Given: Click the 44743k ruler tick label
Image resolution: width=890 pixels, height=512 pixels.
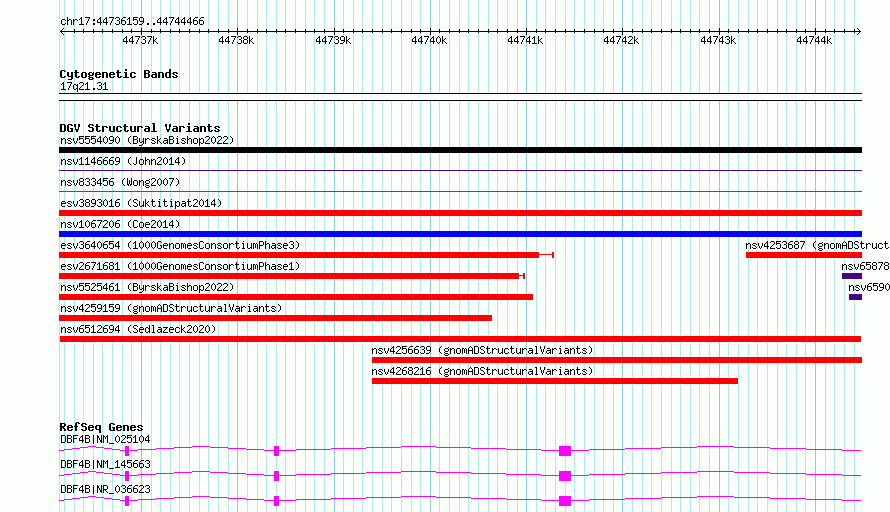Looking at the screenshot, I should (718, 40).
